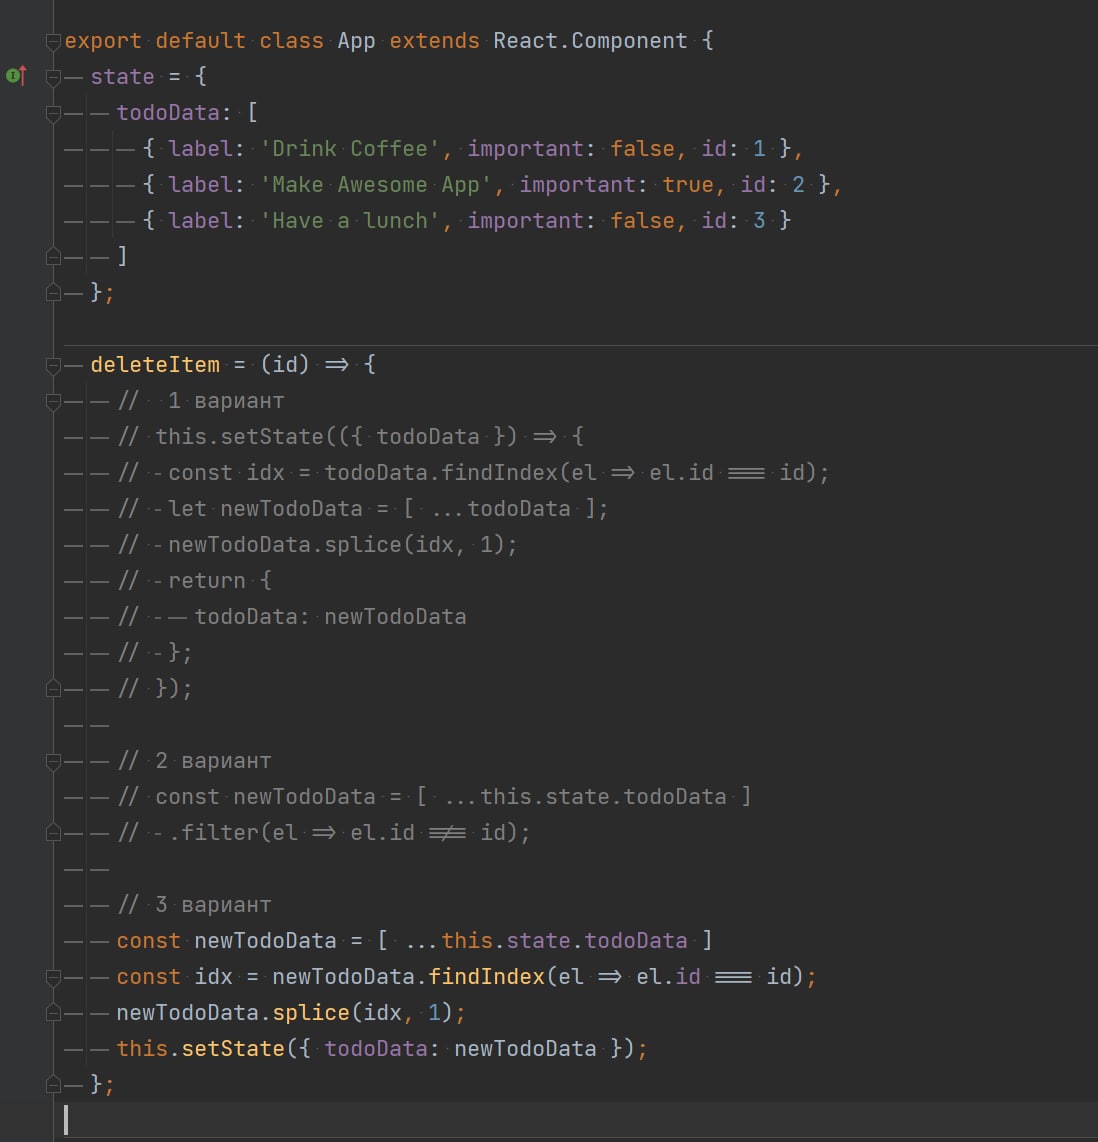
Task: Click 'this' in uncommented spread expression
Action: point(467,940)
